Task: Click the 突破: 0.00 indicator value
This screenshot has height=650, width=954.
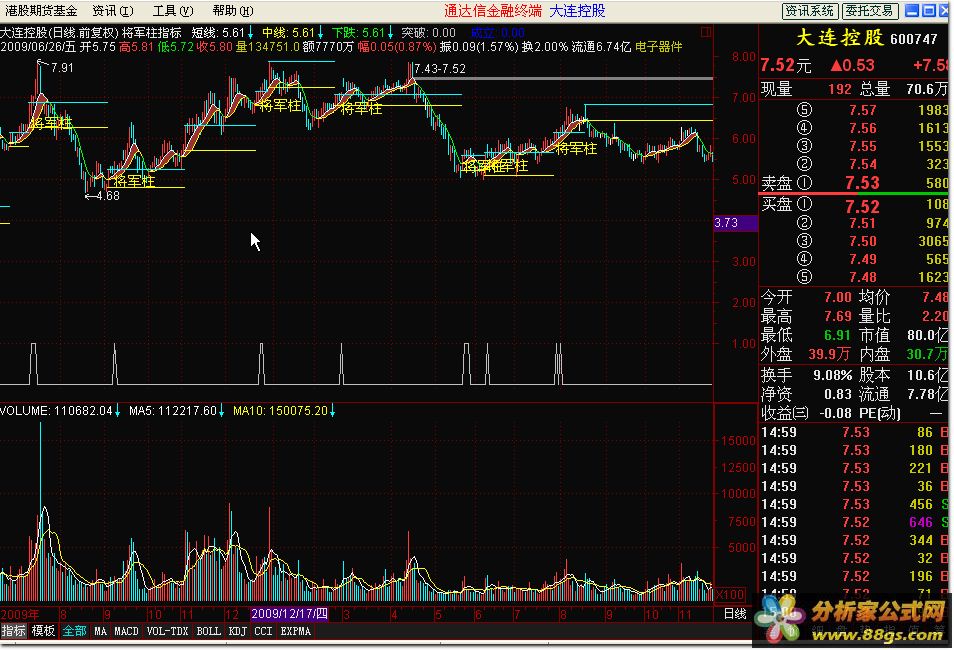Action: point(428,33)
